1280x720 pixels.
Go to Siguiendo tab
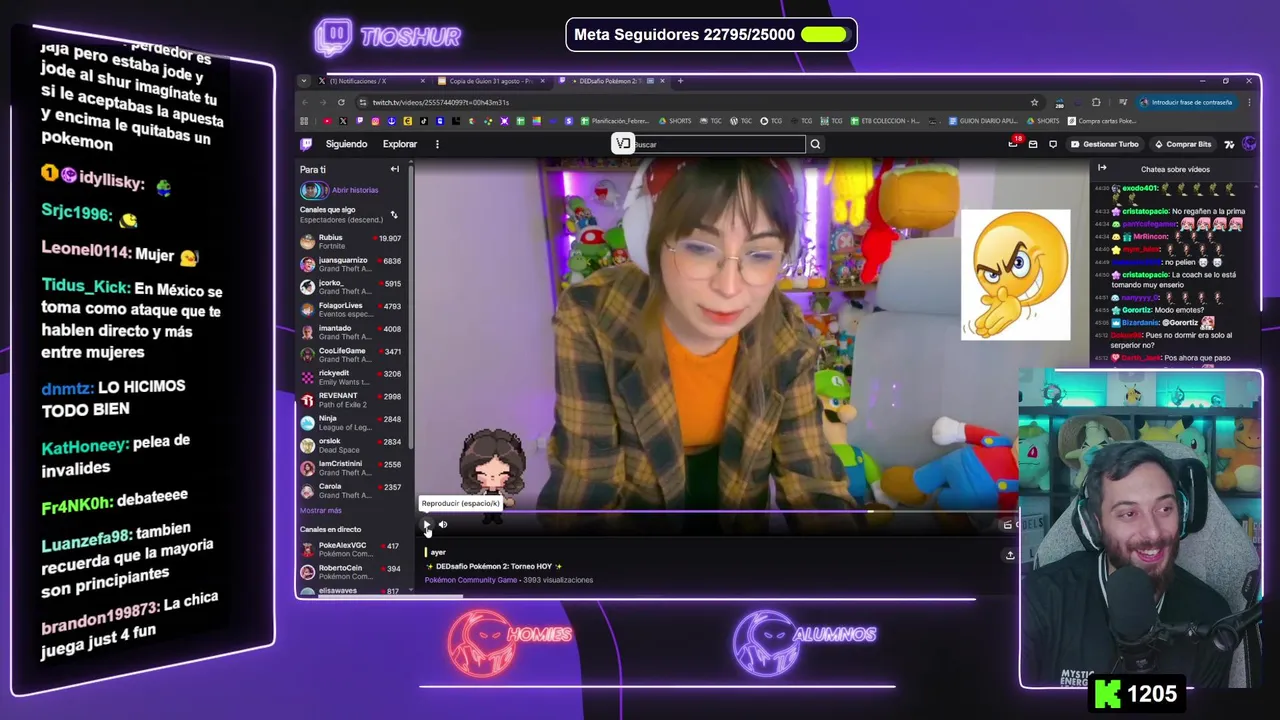[x=346, y=144]
